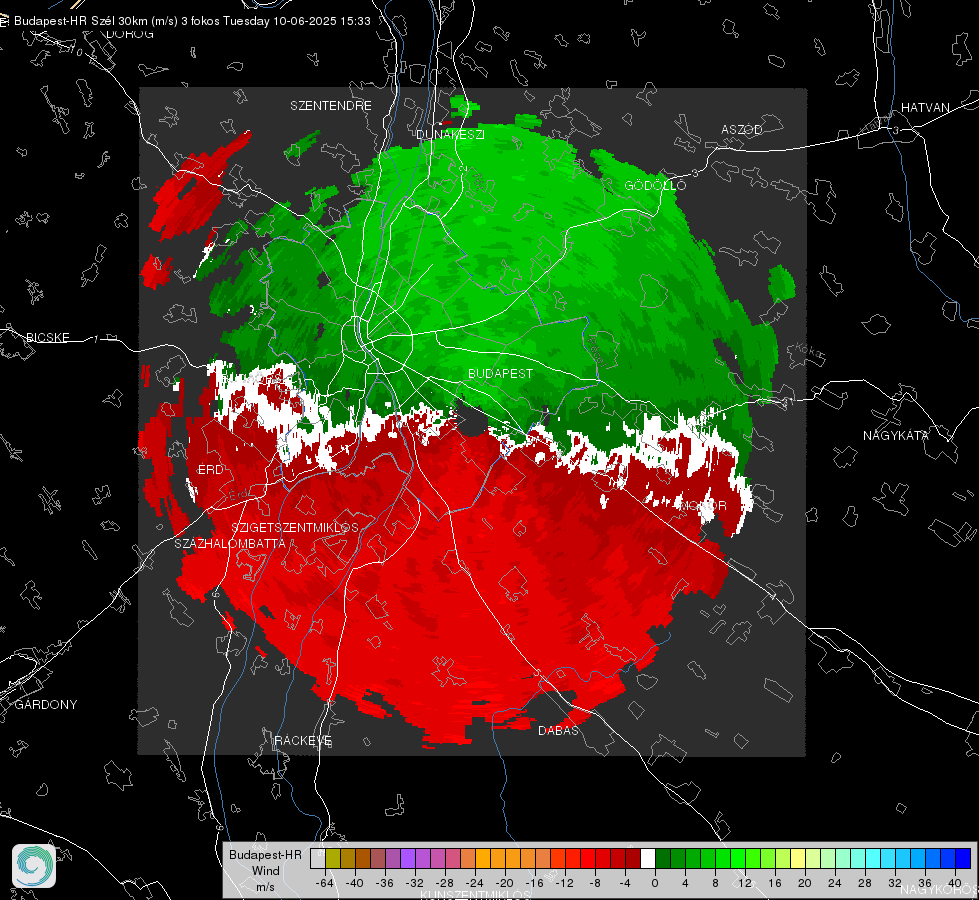Screen dimensions: 979x900
Task: Click the -24 value on the wind legend
Action: click(x=475, y=883)
